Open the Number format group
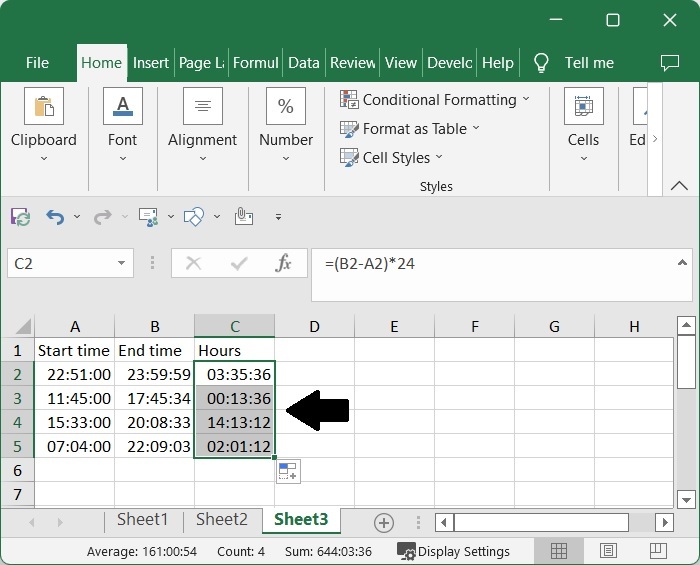Screen dimensions: 700x565 pyautogui.click(x=286, y=125)
